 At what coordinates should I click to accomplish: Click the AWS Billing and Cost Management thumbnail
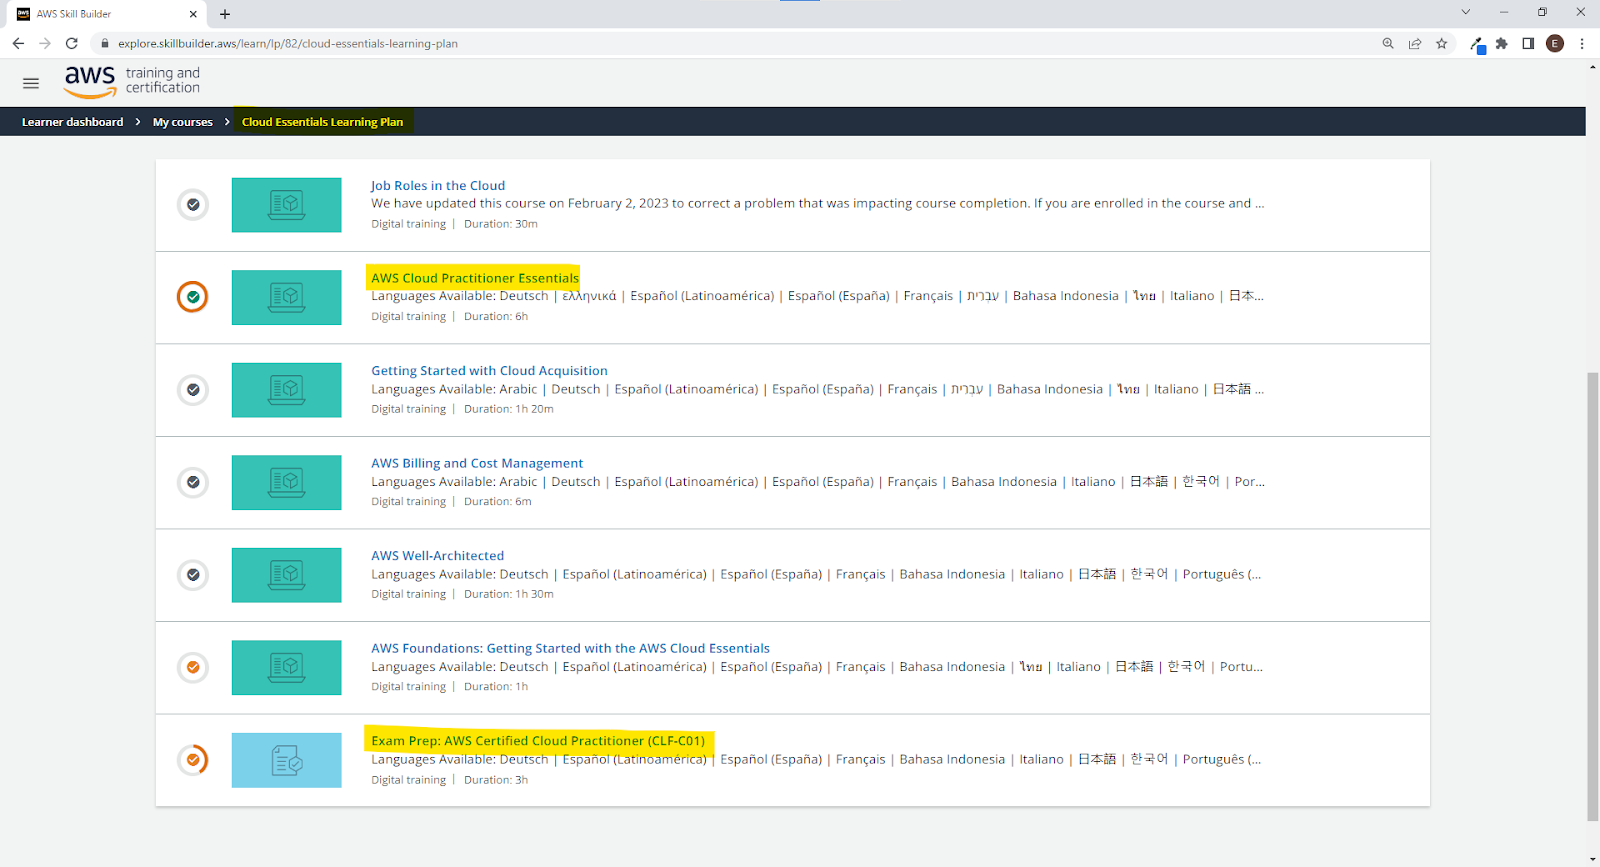click(286, 482)
